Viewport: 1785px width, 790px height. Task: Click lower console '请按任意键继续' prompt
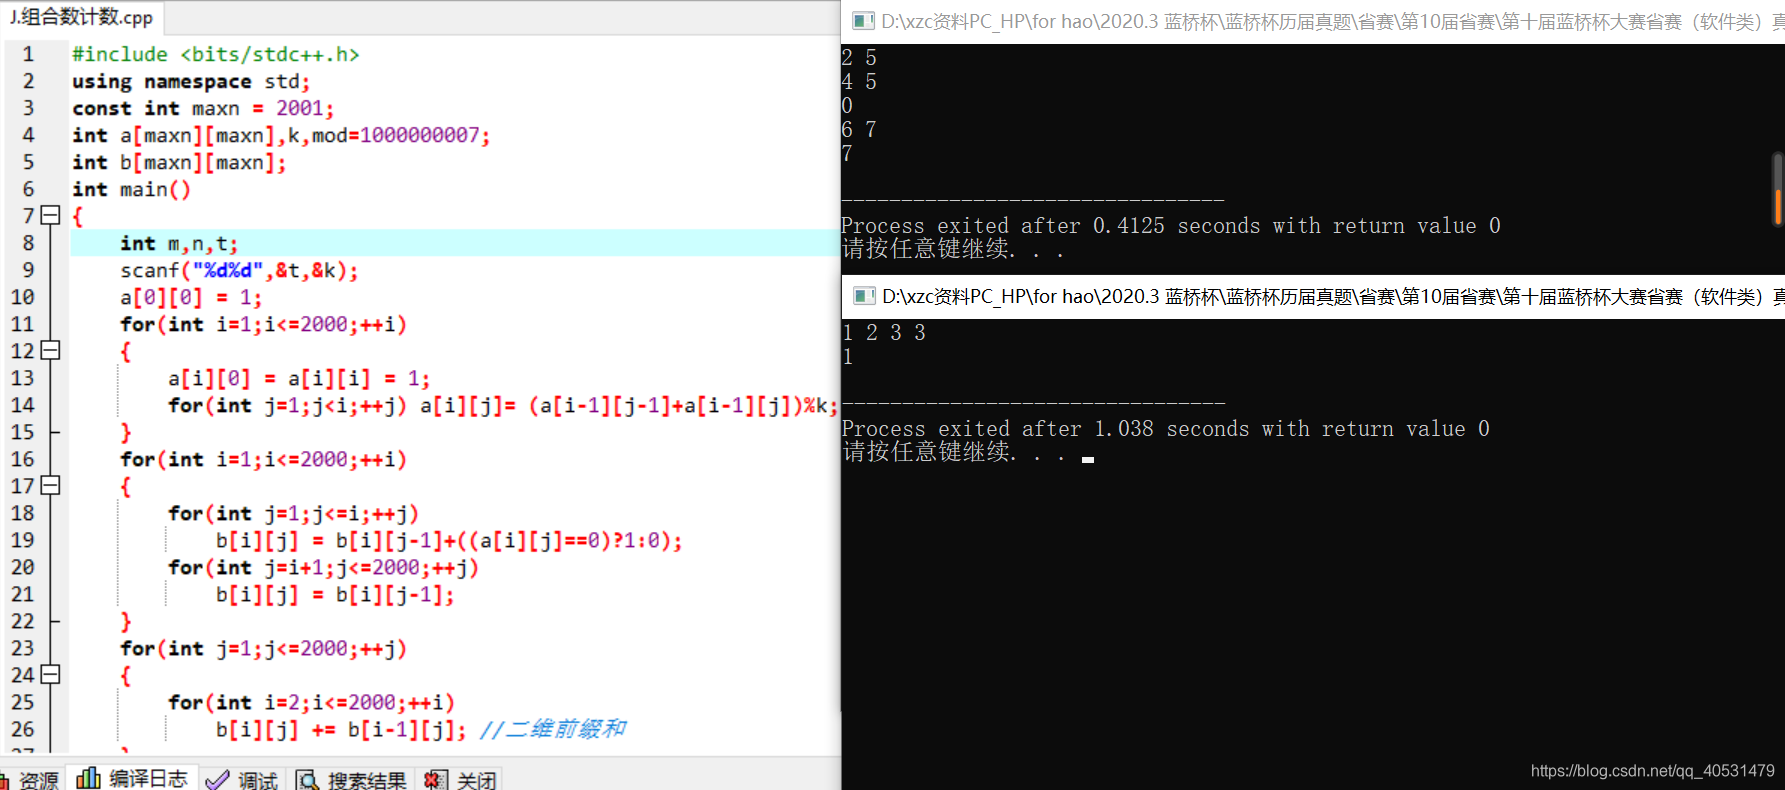tap(954, 452)
